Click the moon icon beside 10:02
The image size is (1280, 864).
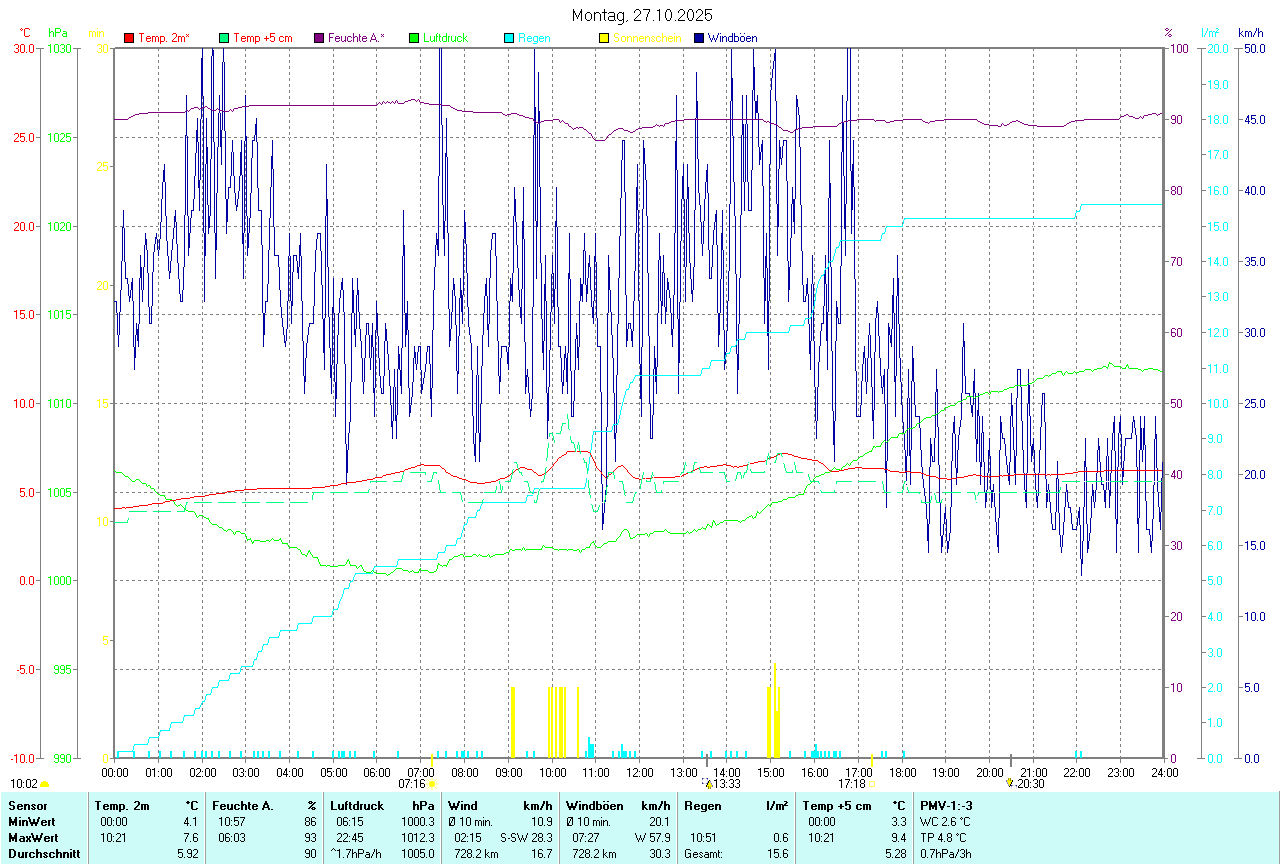pyautogui.click(x=45, y=784)
